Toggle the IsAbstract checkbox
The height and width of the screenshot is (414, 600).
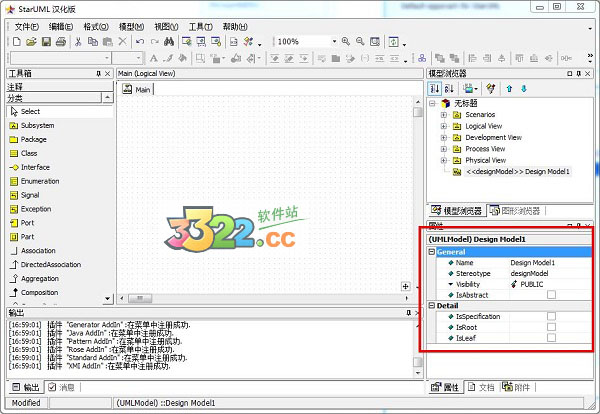[x=551, y=295]
